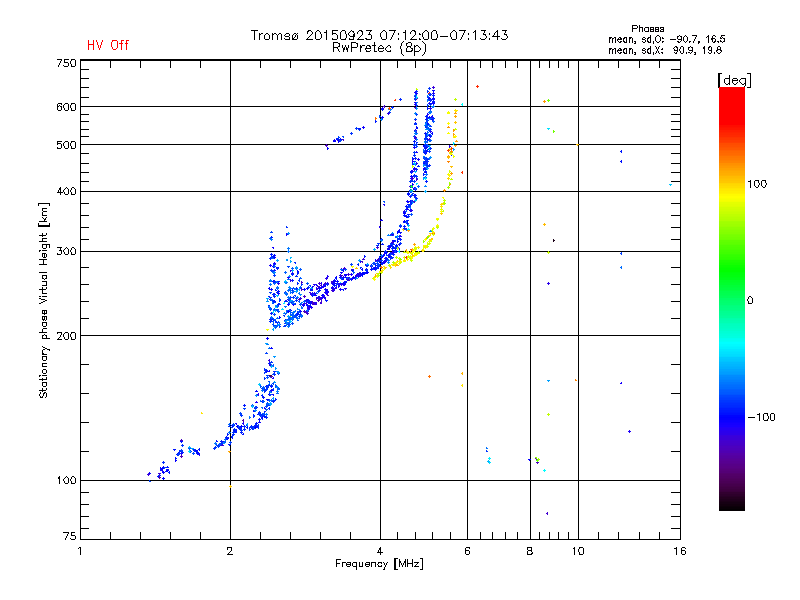Click x-axis tick label '16'
The height and width of the screenshot is (600, 800).
[680, 551]
